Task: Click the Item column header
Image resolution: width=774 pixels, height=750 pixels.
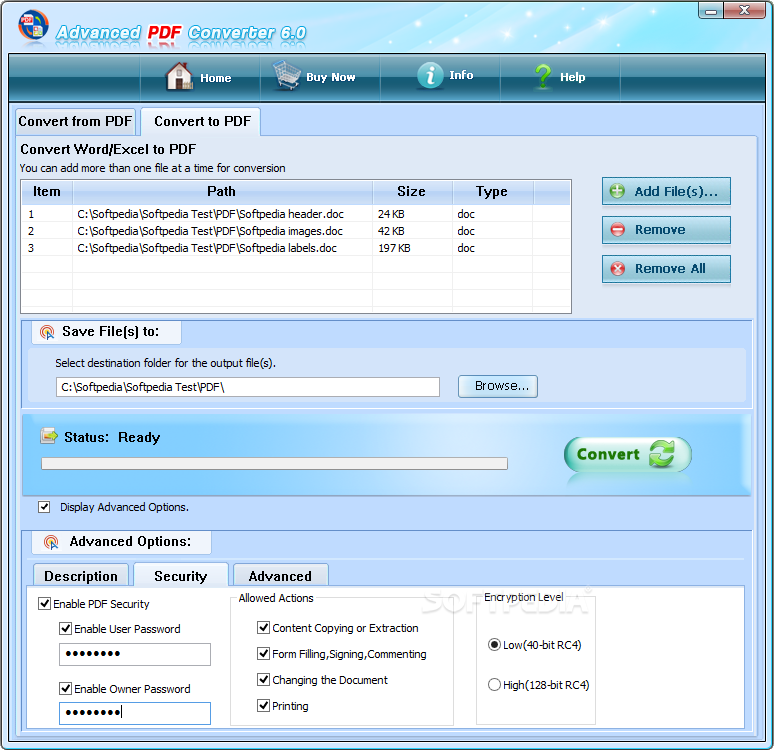Action: 47,192
